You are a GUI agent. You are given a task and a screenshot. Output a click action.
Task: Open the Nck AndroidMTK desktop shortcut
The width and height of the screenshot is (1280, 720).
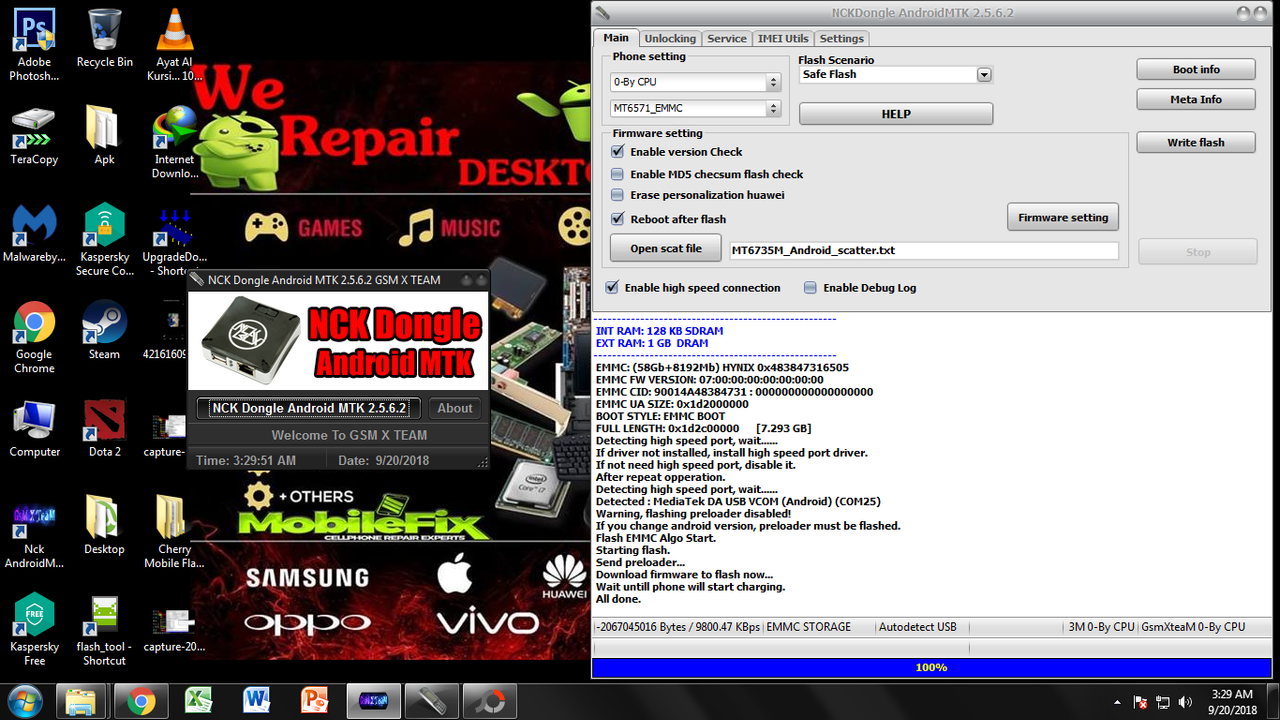pyautogui.click(x=34, y=533)
